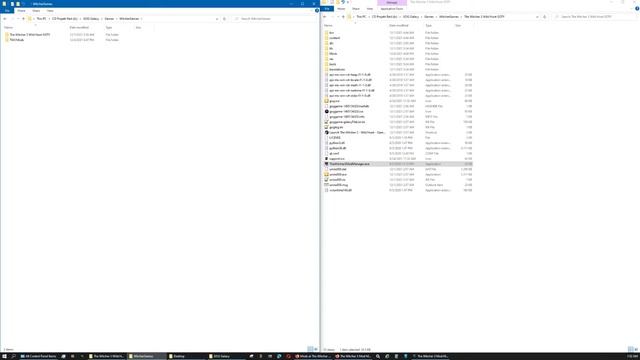
Task: Select vcruntime140.dll file
Action: click(340, 190)
